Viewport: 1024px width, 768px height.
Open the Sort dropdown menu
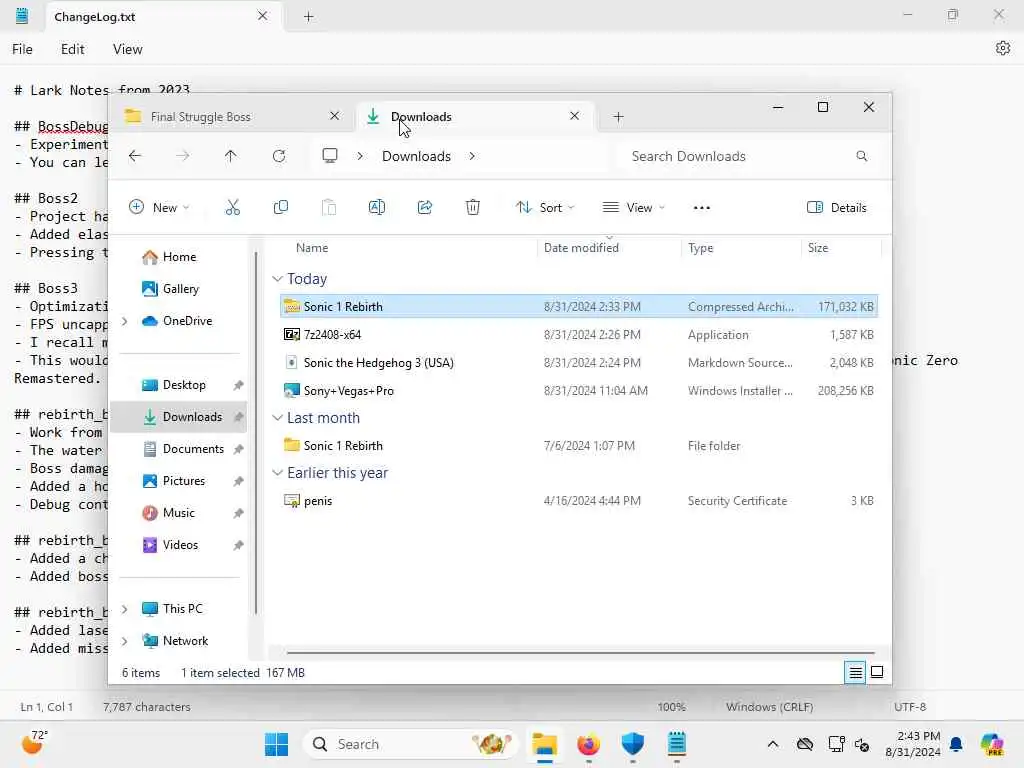coord(545,208)
